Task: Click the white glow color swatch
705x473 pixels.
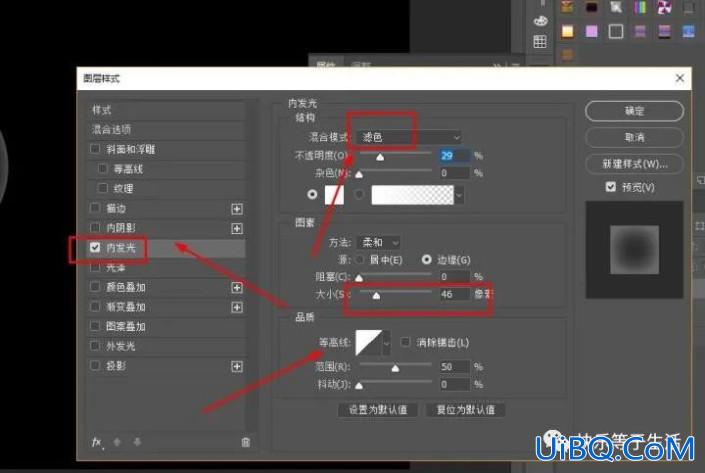Action: click(x=335, y=195)
